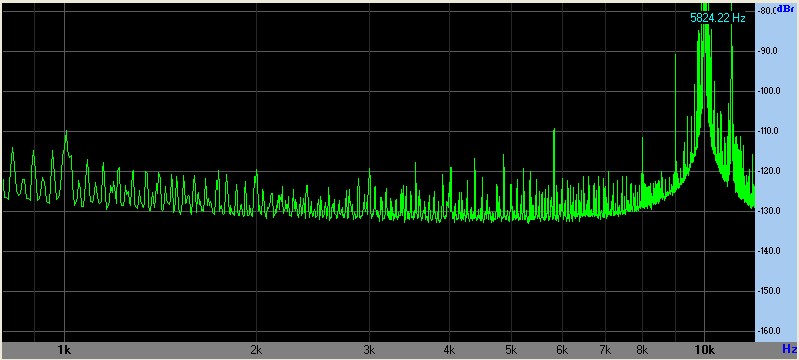
Task: Select the 3k frequency axis label
Action: tap(369, 350)
